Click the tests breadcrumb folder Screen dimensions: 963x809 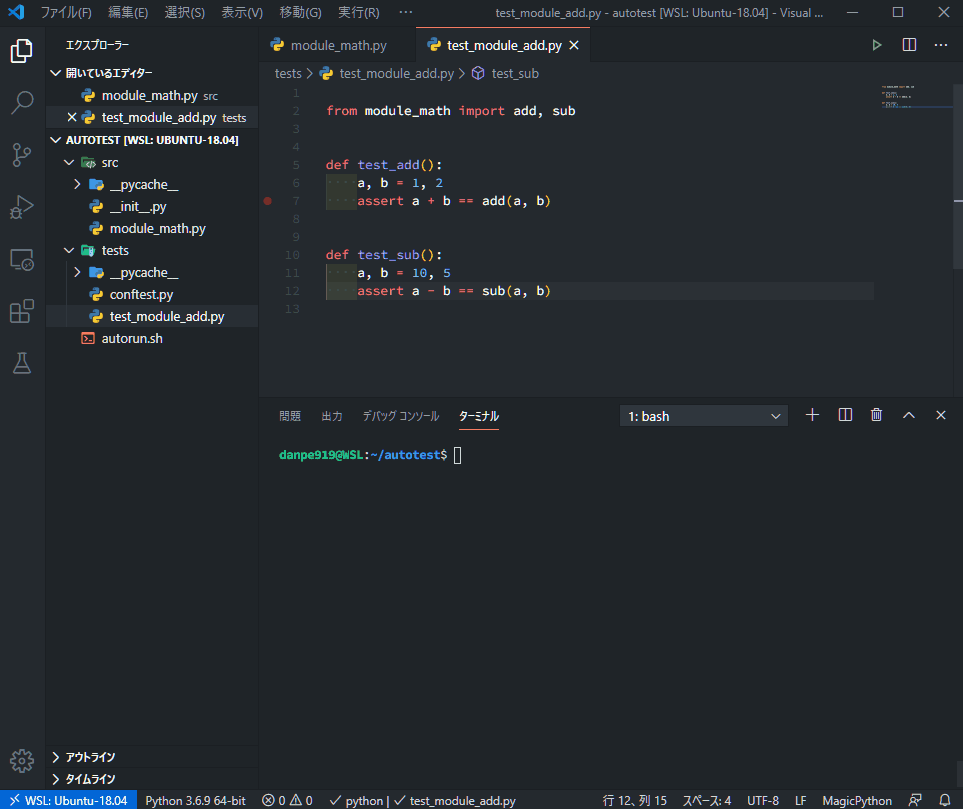coord(288,74)
